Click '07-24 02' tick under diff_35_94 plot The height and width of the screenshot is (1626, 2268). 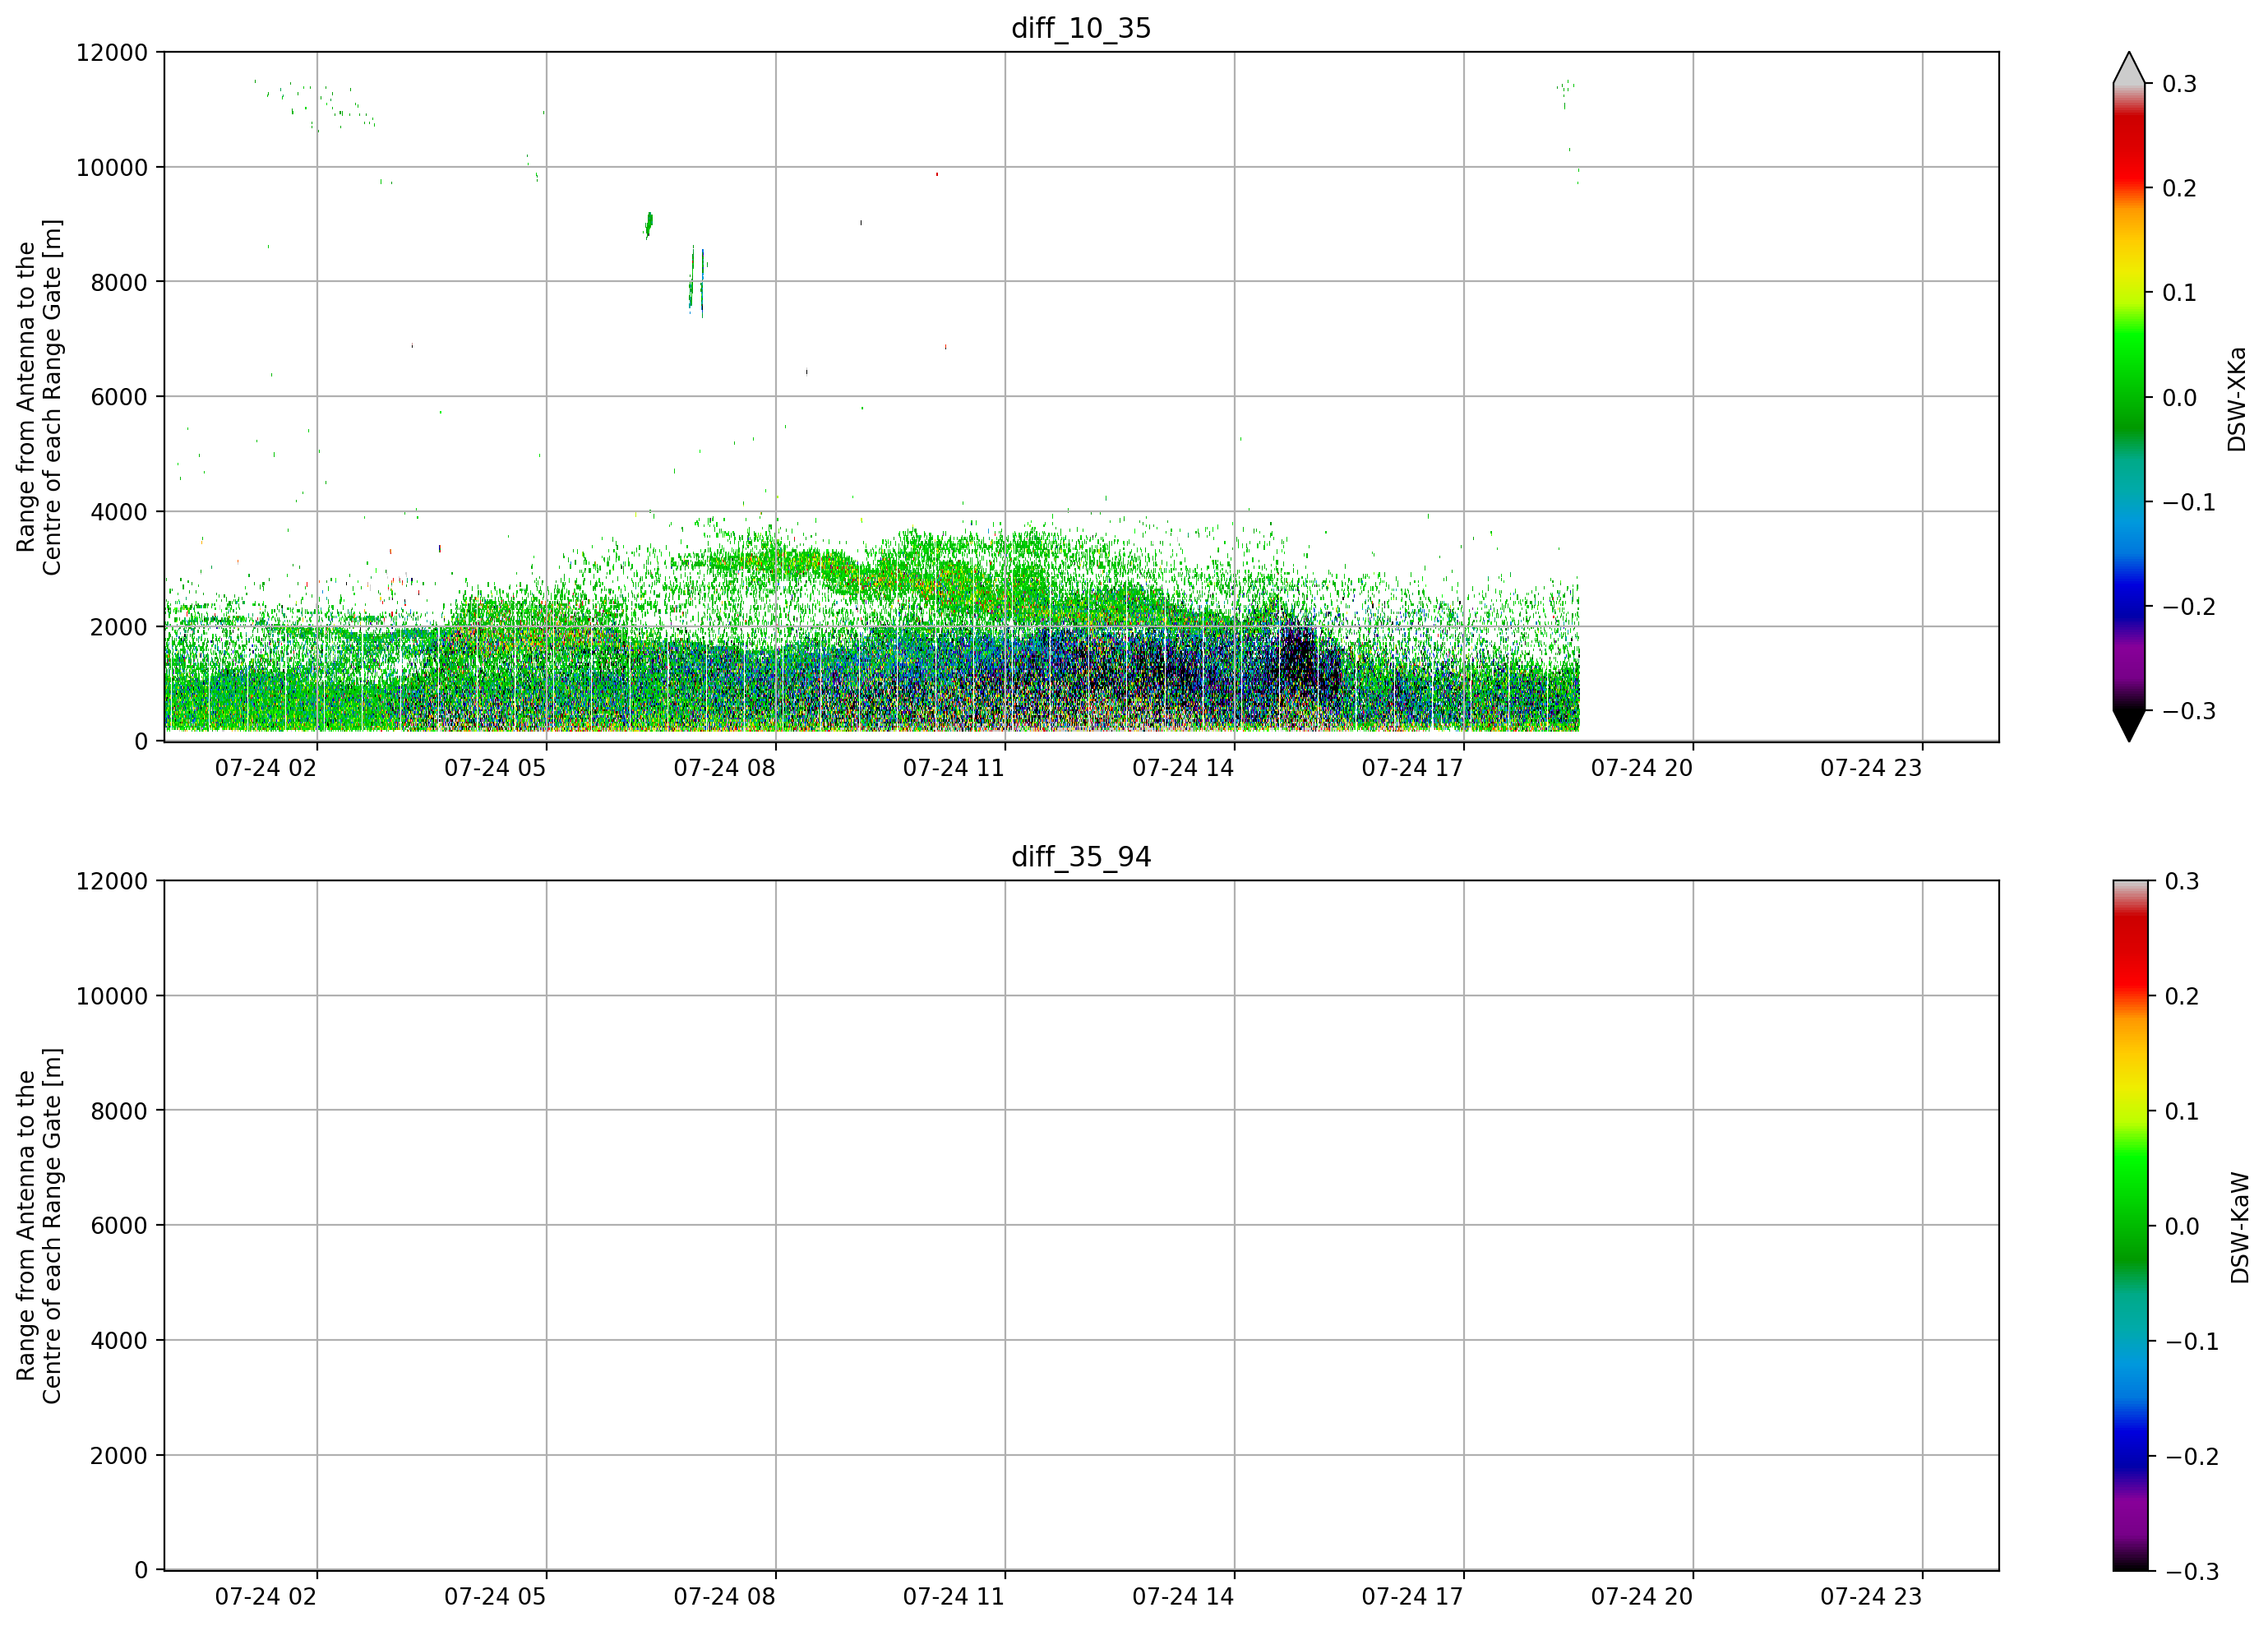point(266,1597)
